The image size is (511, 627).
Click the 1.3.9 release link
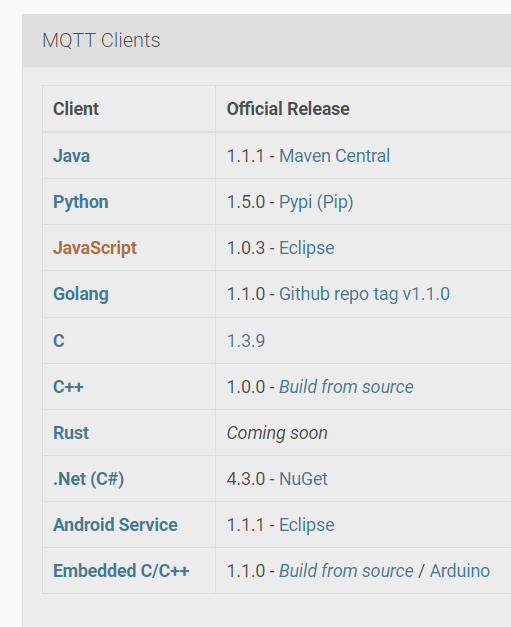coord(246,341)
